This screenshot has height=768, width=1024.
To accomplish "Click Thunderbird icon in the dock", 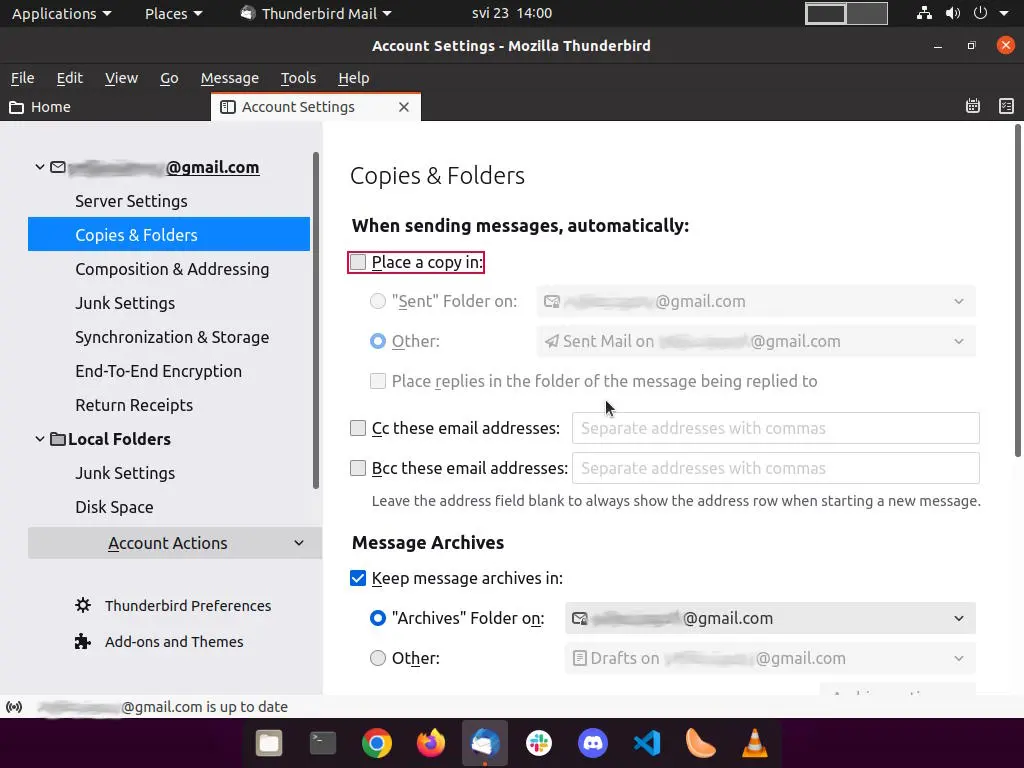I will [x=485, y=743].
